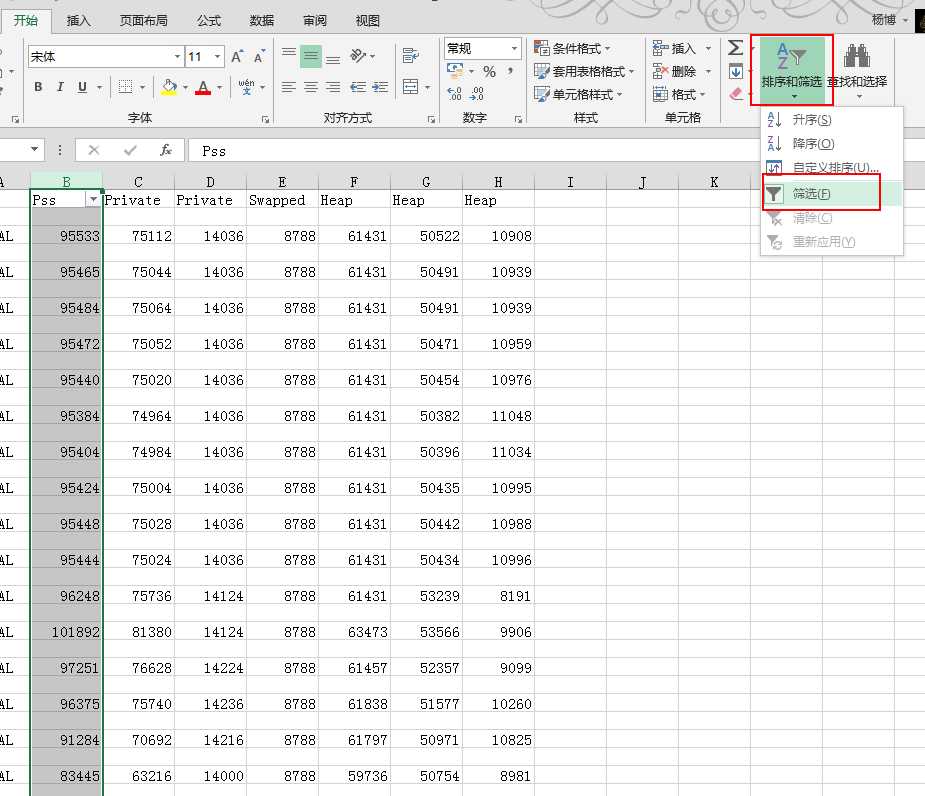
Task: Cancel formula bar entry X icon
Action: click(x=93, y=150)
